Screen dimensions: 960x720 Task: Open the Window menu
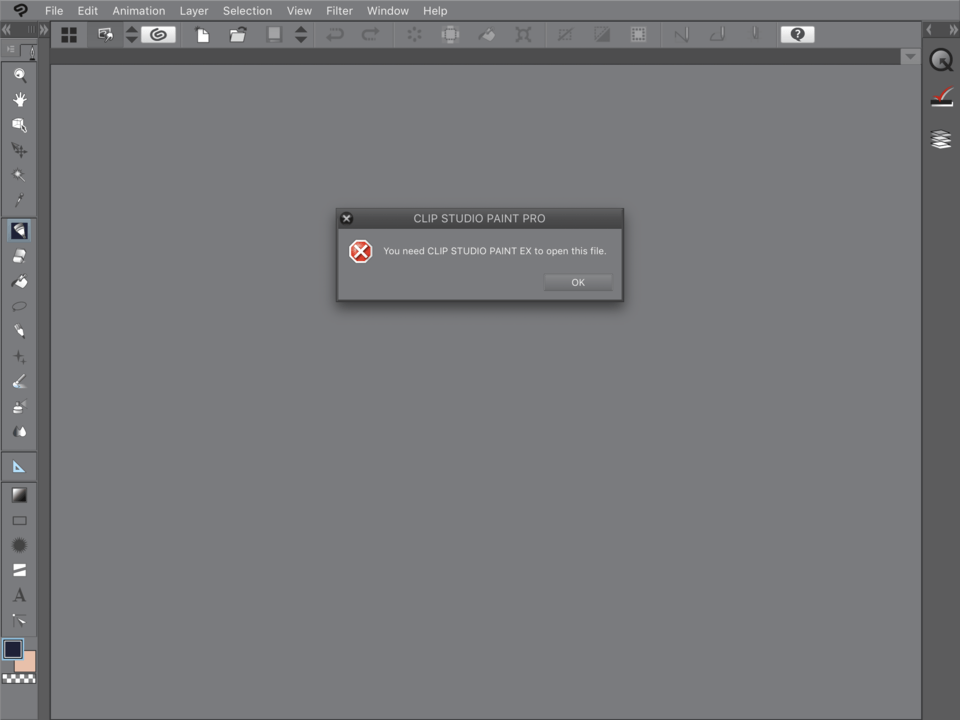point(387,11)
